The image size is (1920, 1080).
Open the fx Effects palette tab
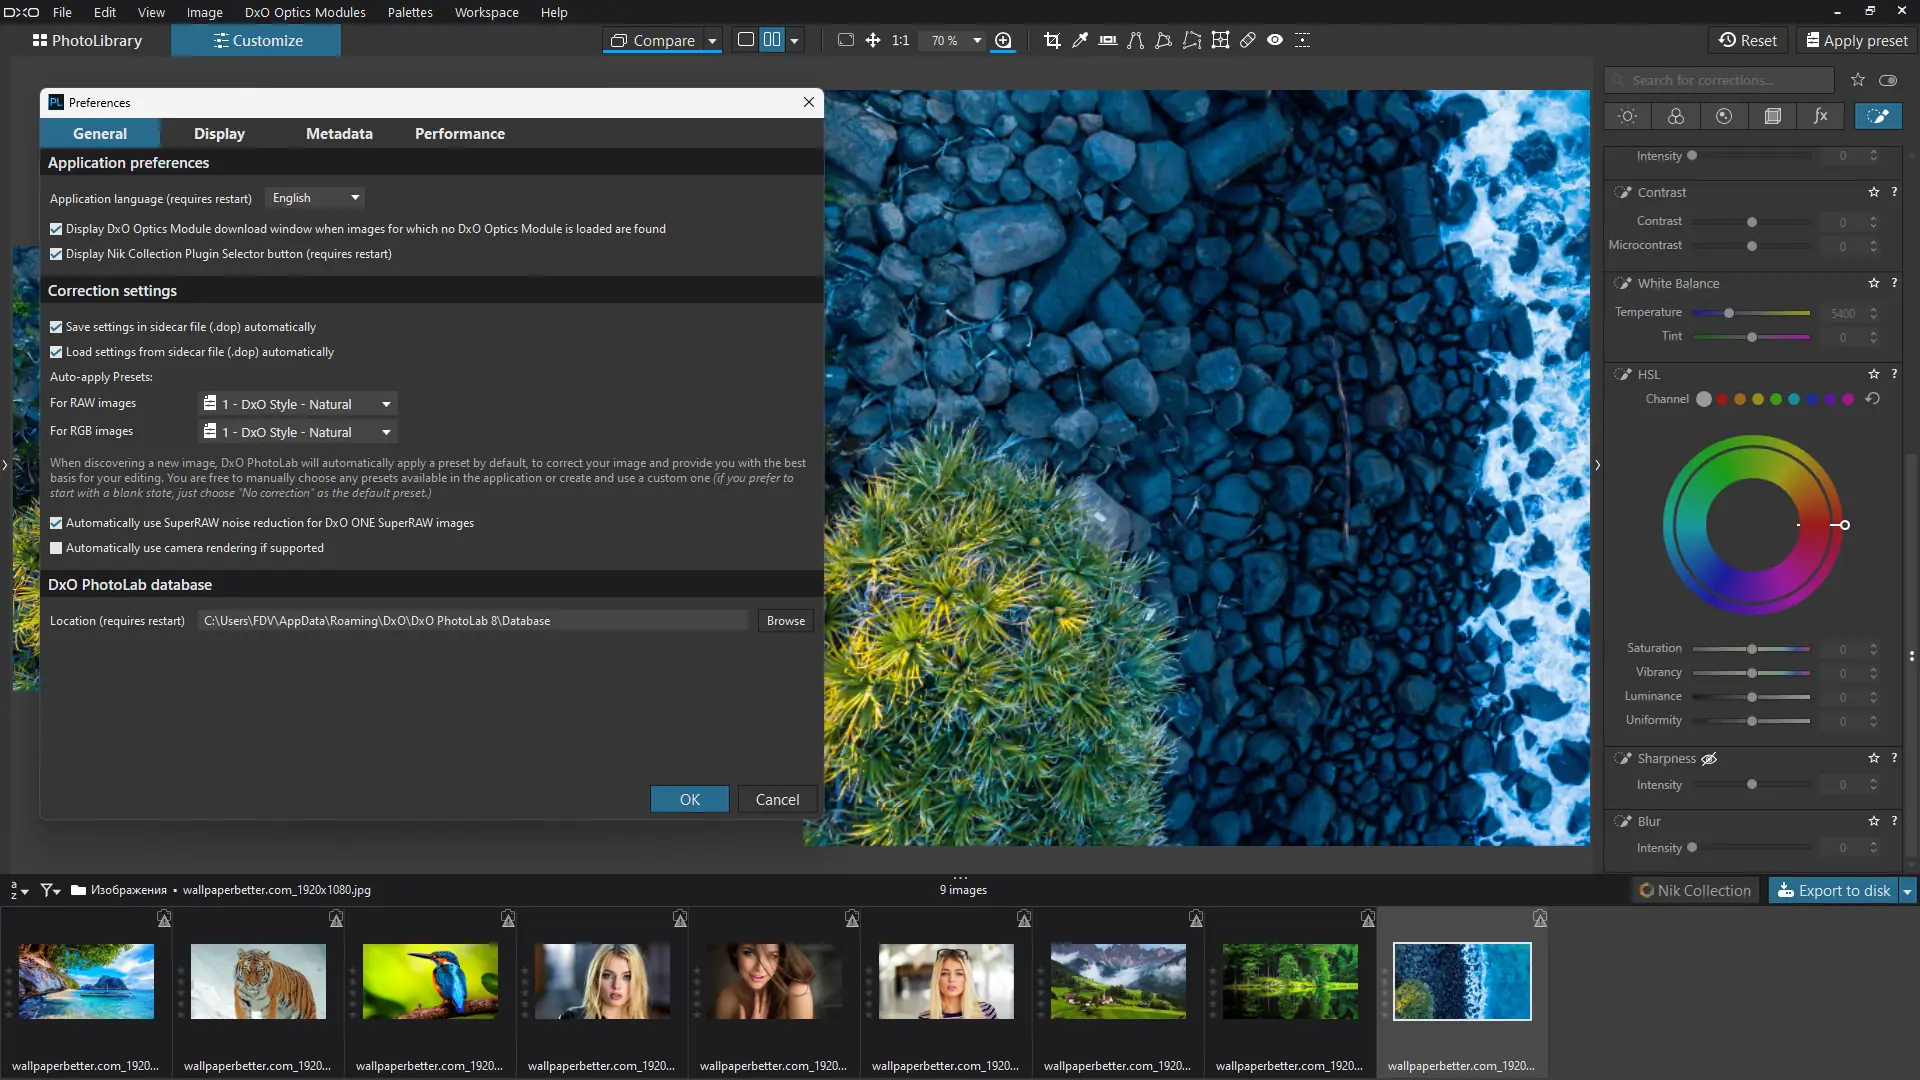click(1821, 116)
